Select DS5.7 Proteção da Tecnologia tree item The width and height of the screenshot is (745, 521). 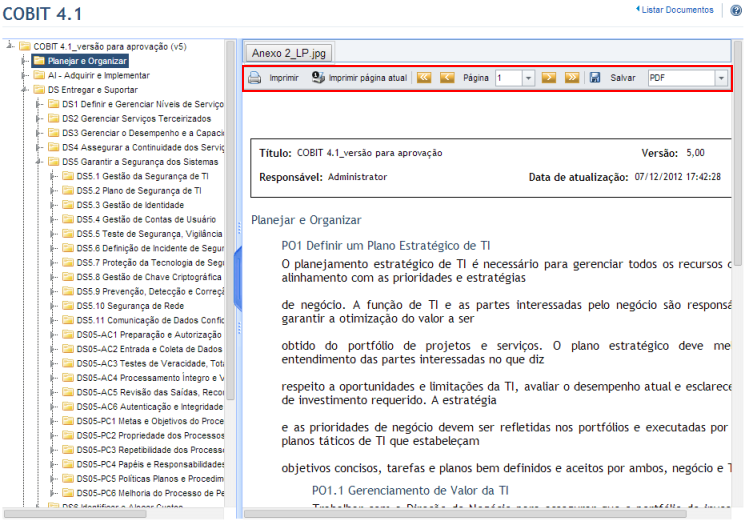[150, 262]
